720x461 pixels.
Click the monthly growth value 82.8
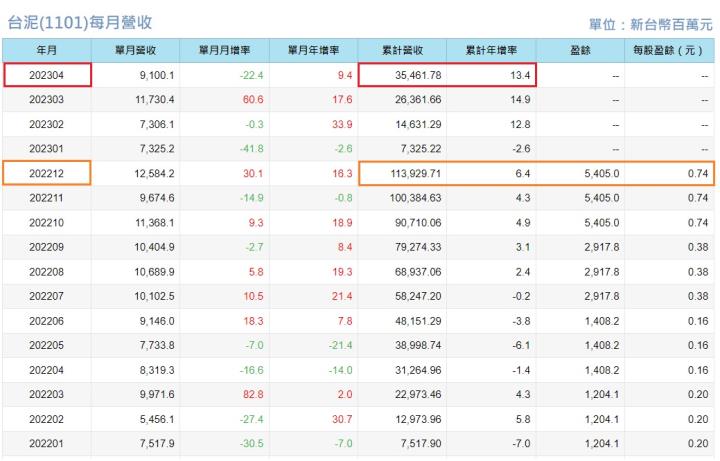253,394
